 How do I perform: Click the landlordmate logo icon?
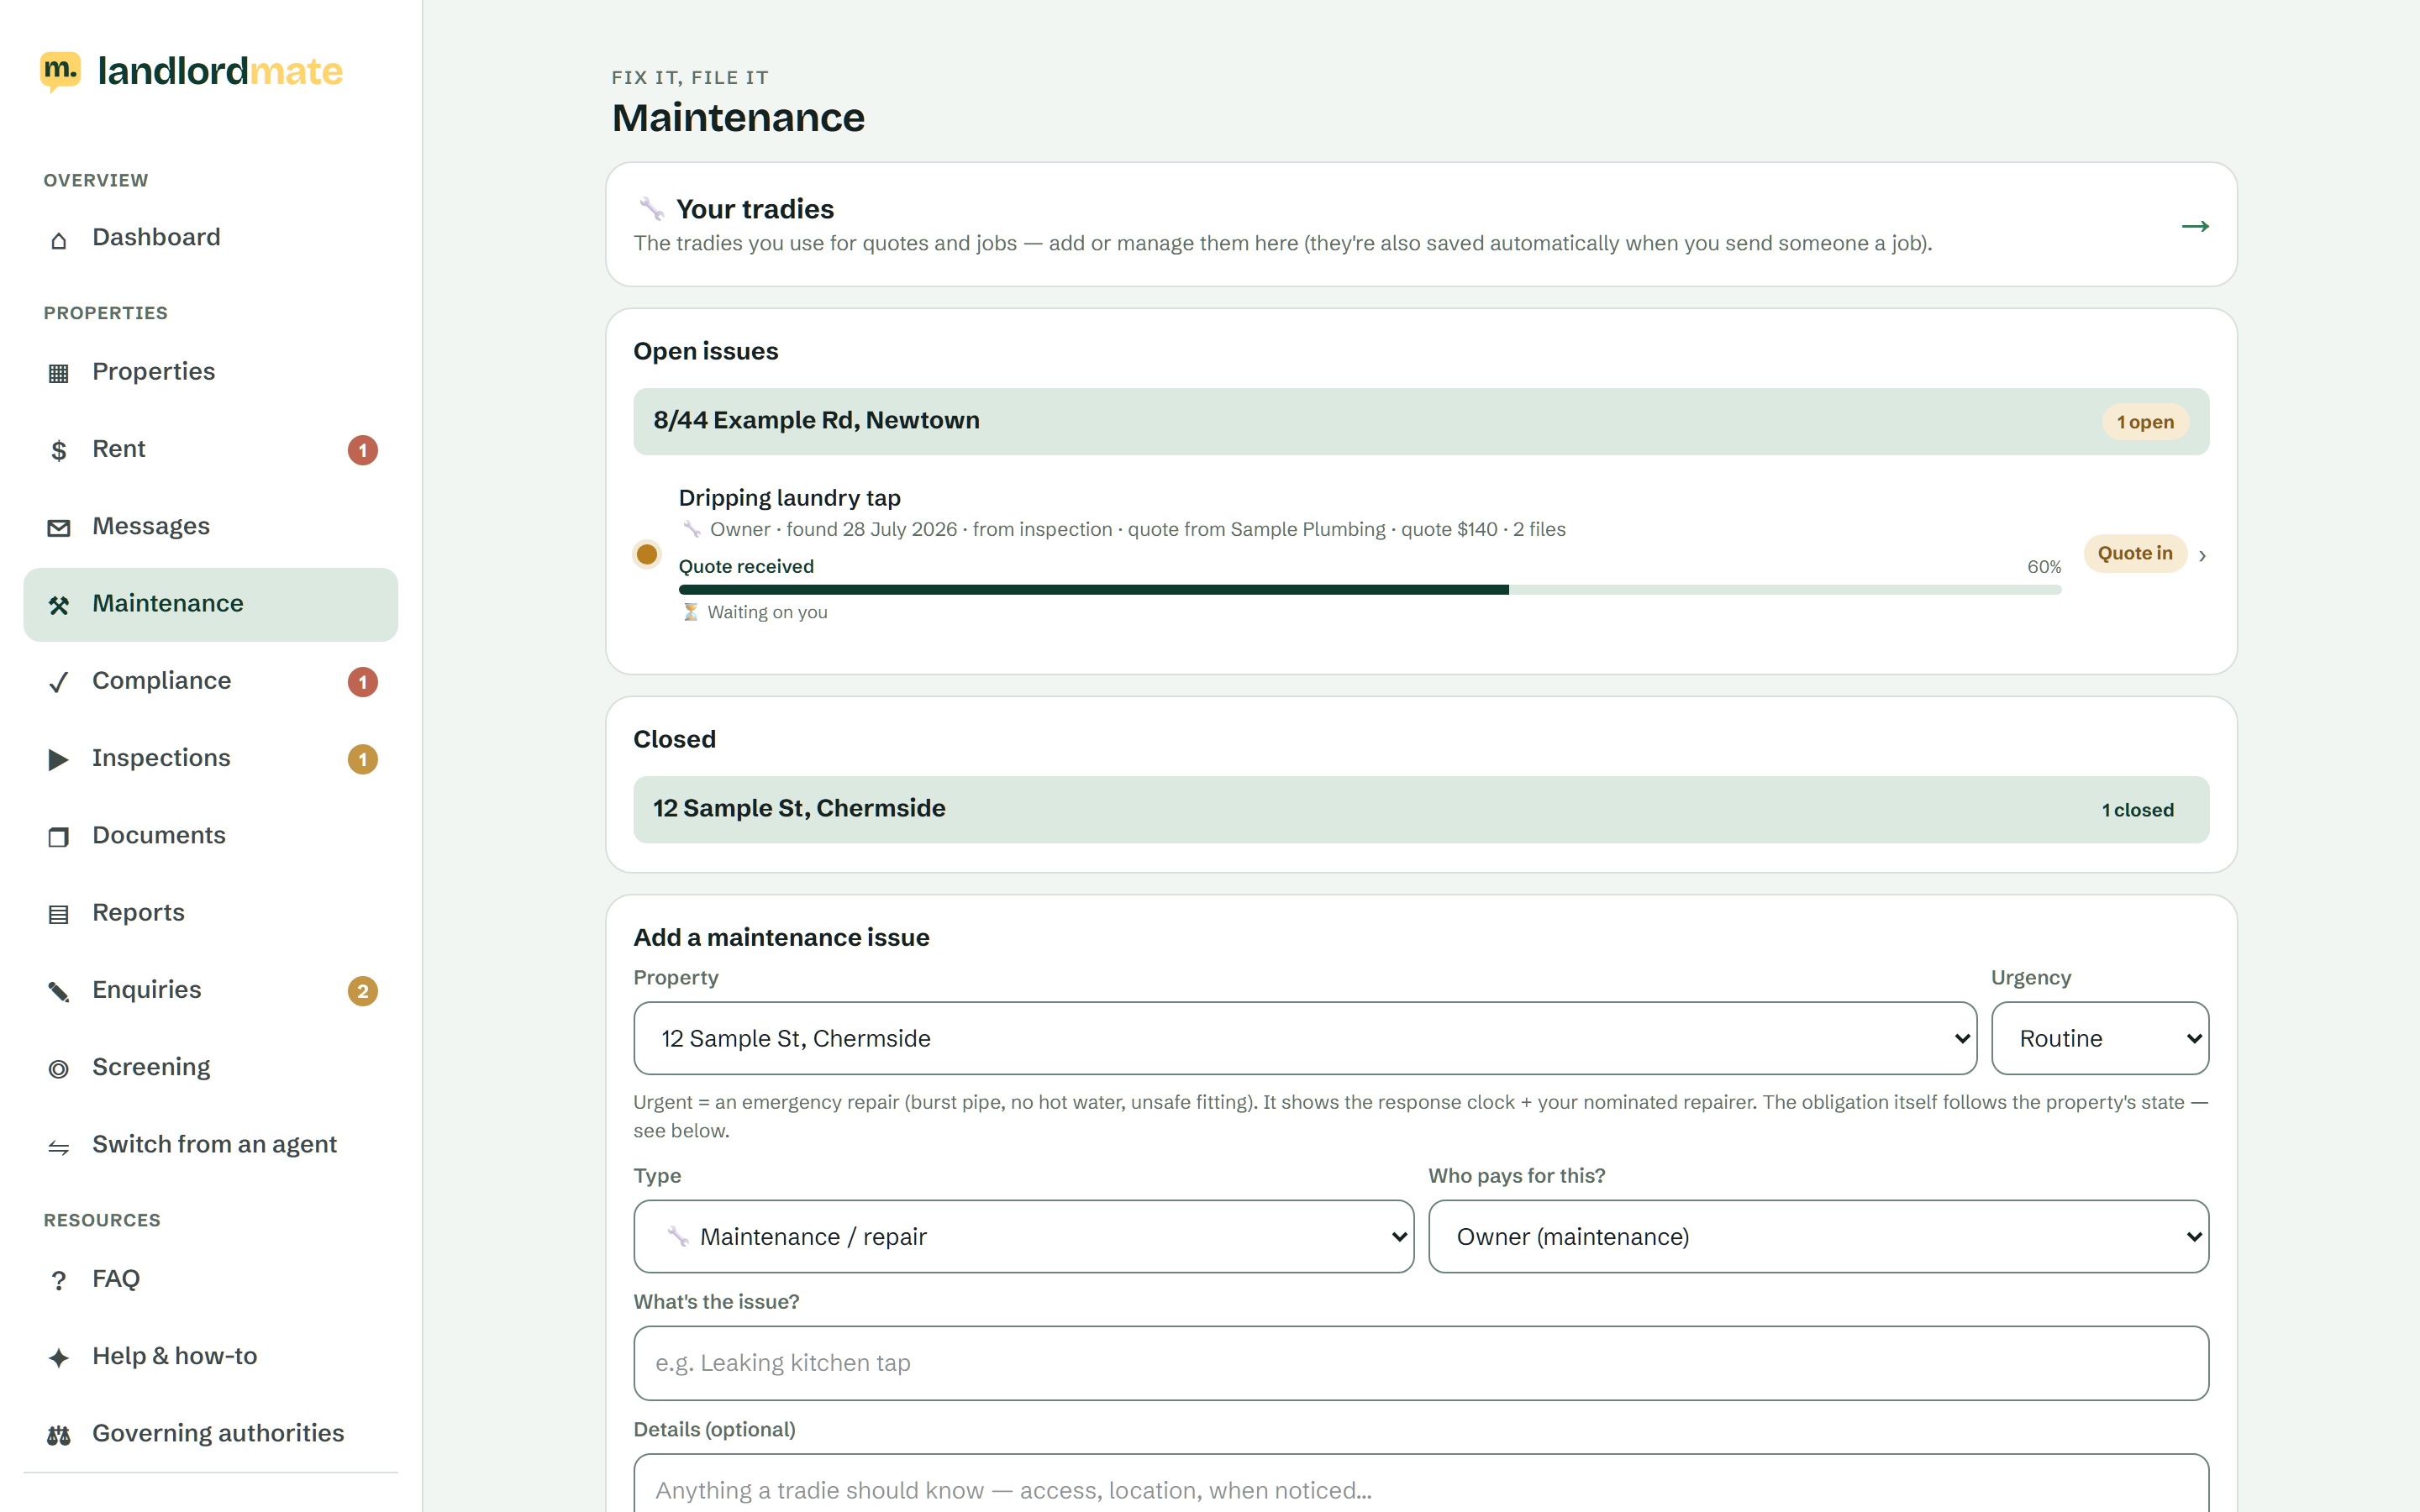[60, 71]
